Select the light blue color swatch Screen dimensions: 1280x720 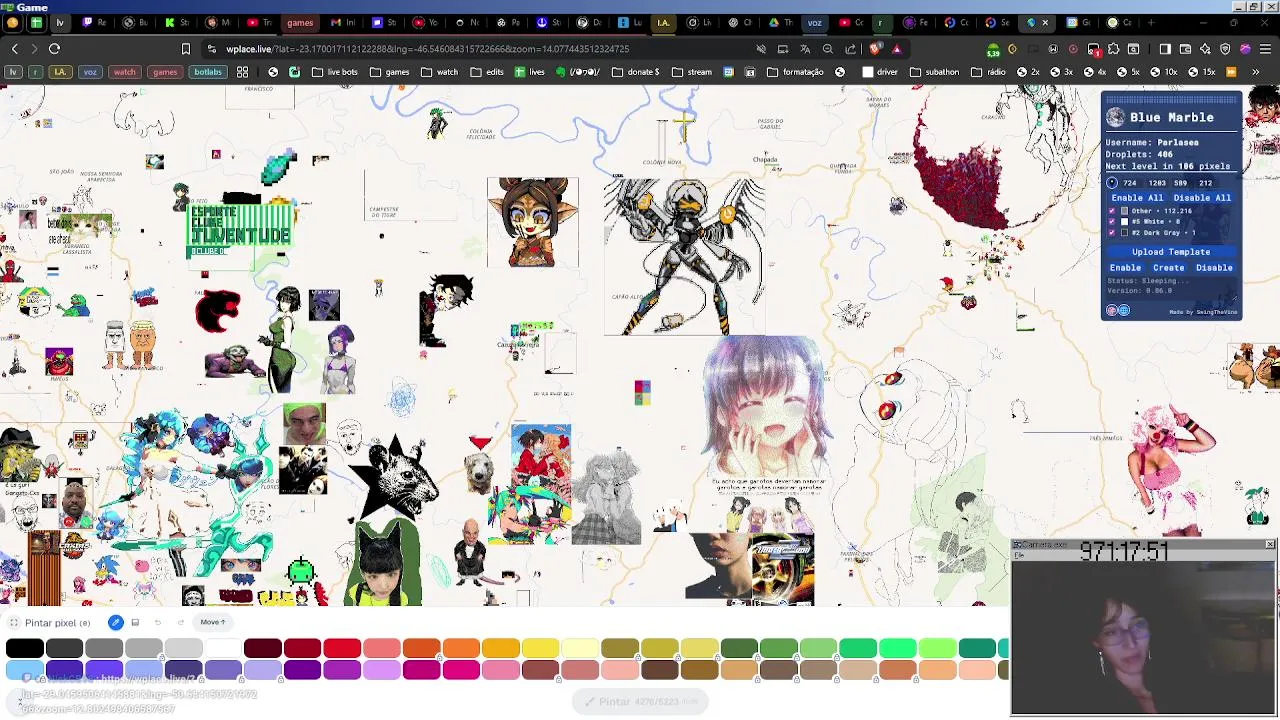[x=24, y=670]
